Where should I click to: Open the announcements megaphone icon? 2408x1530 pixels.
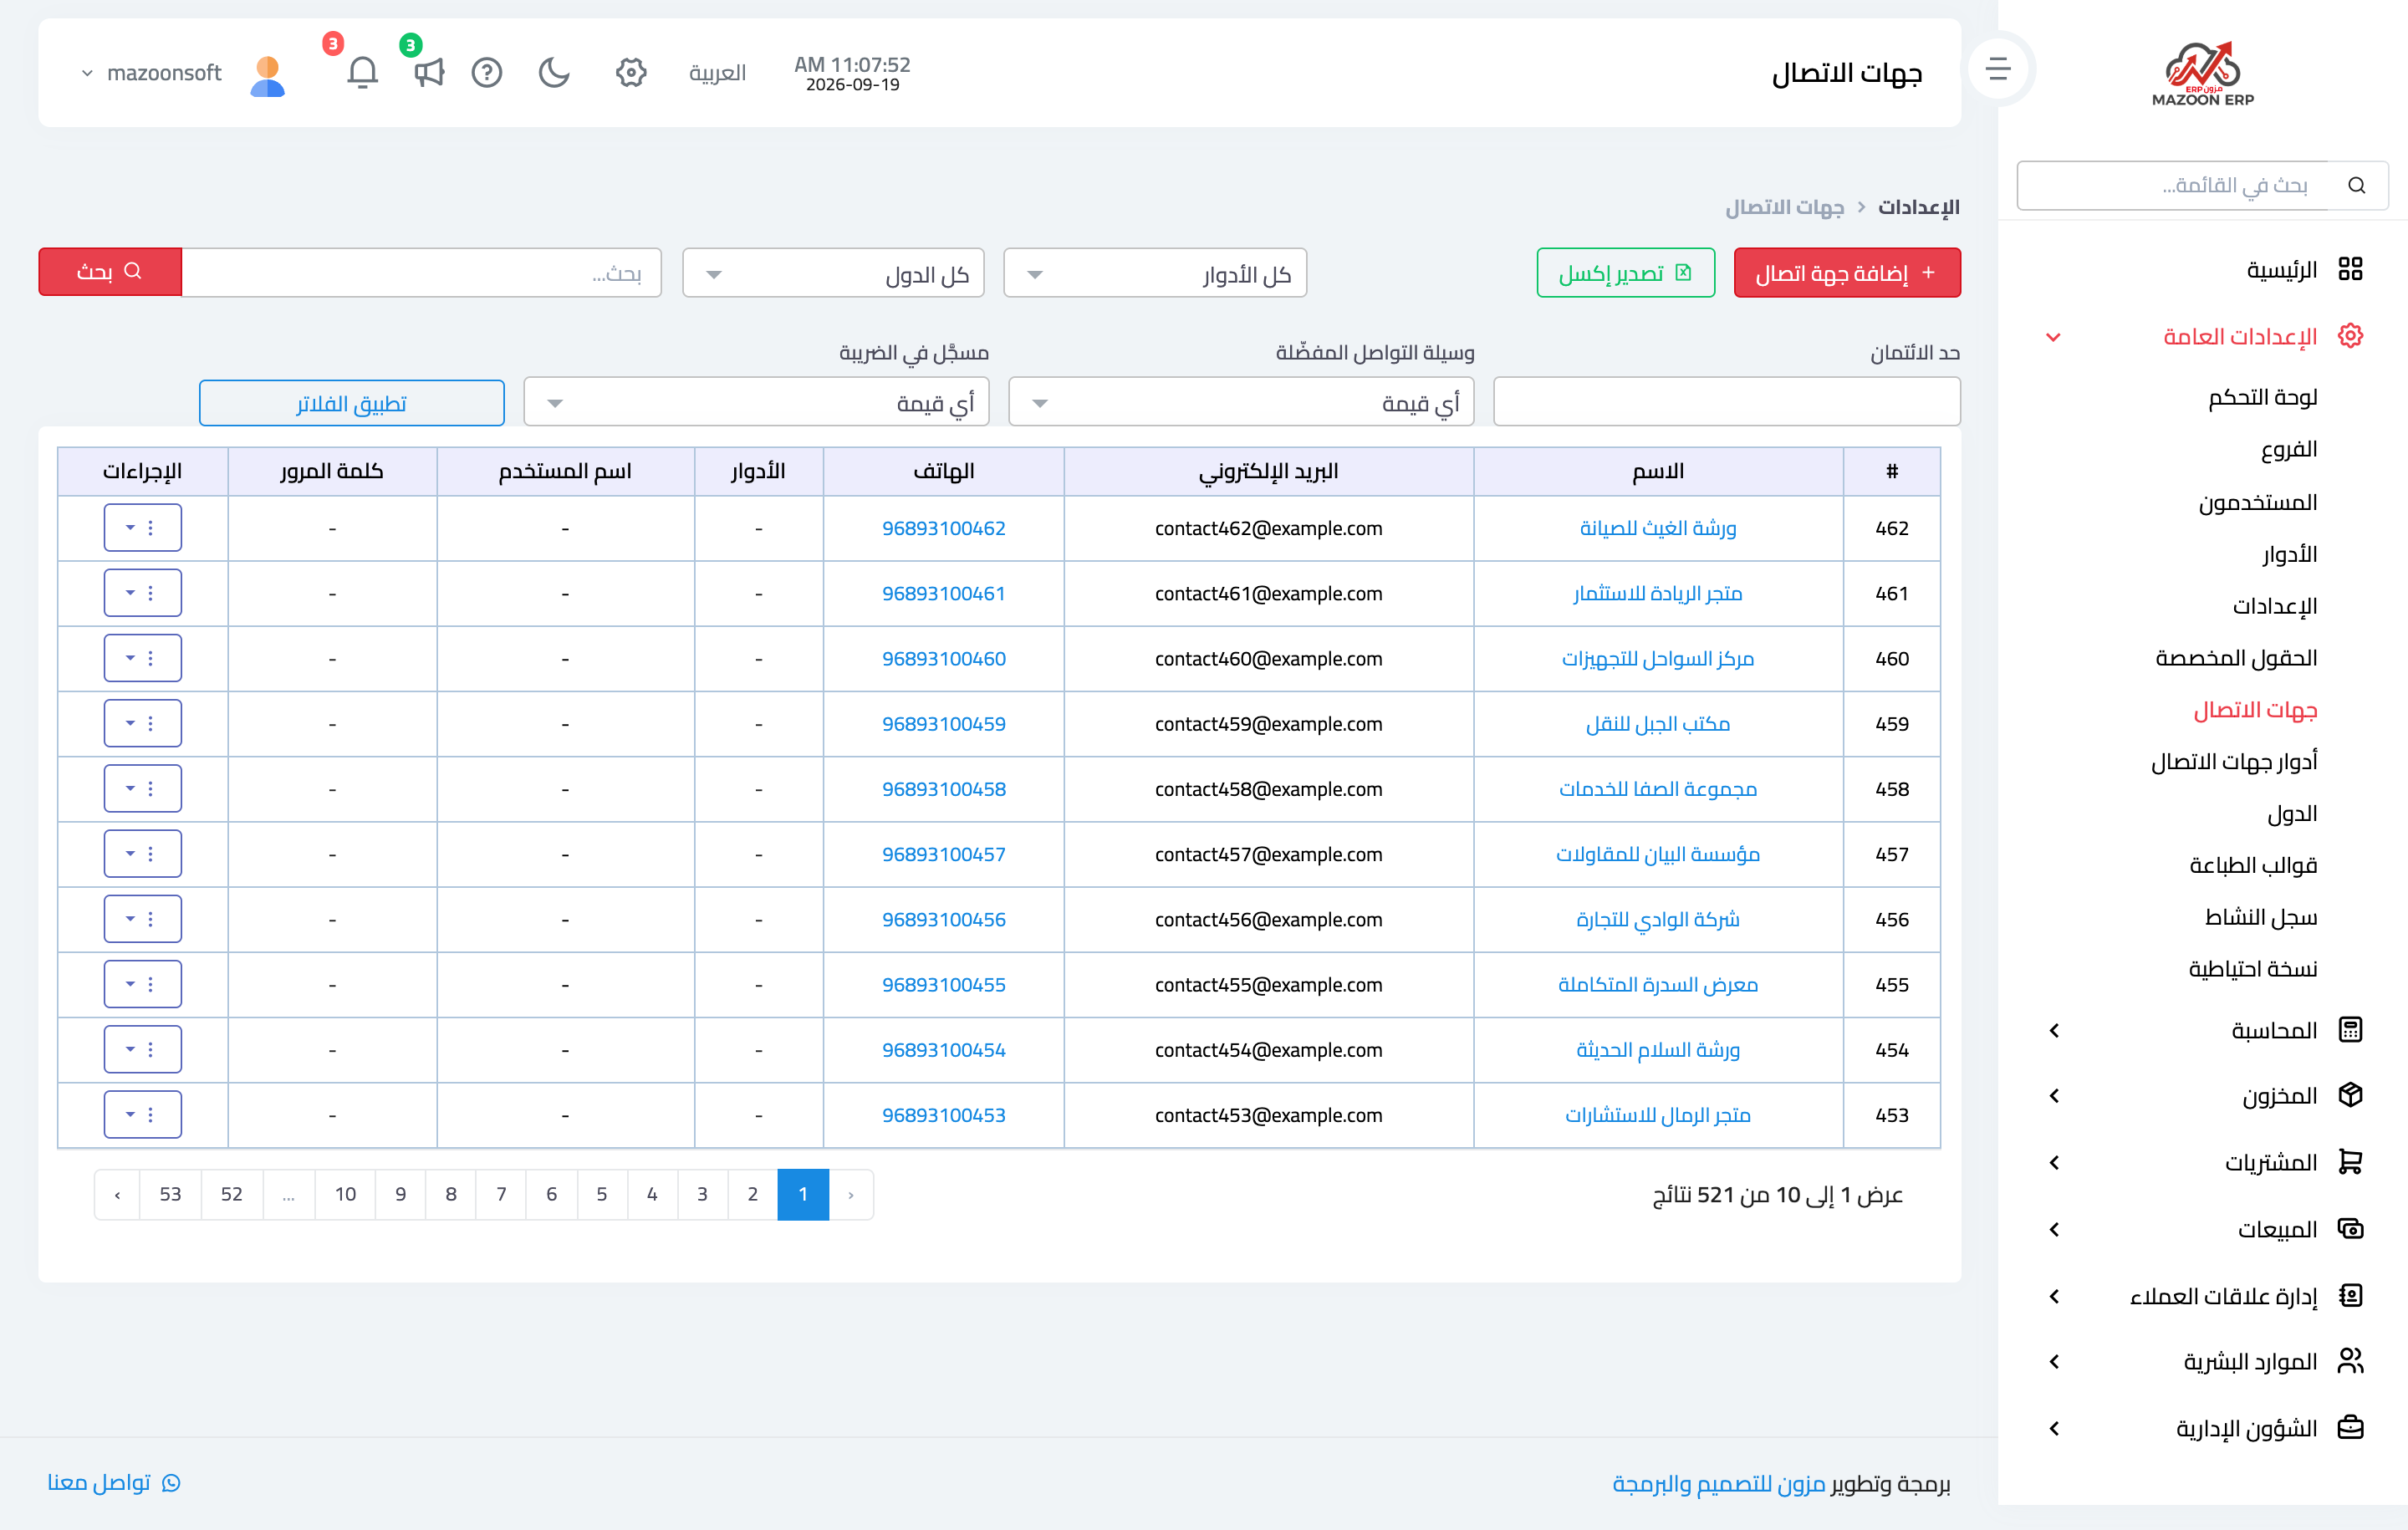(x=429, y=73)
